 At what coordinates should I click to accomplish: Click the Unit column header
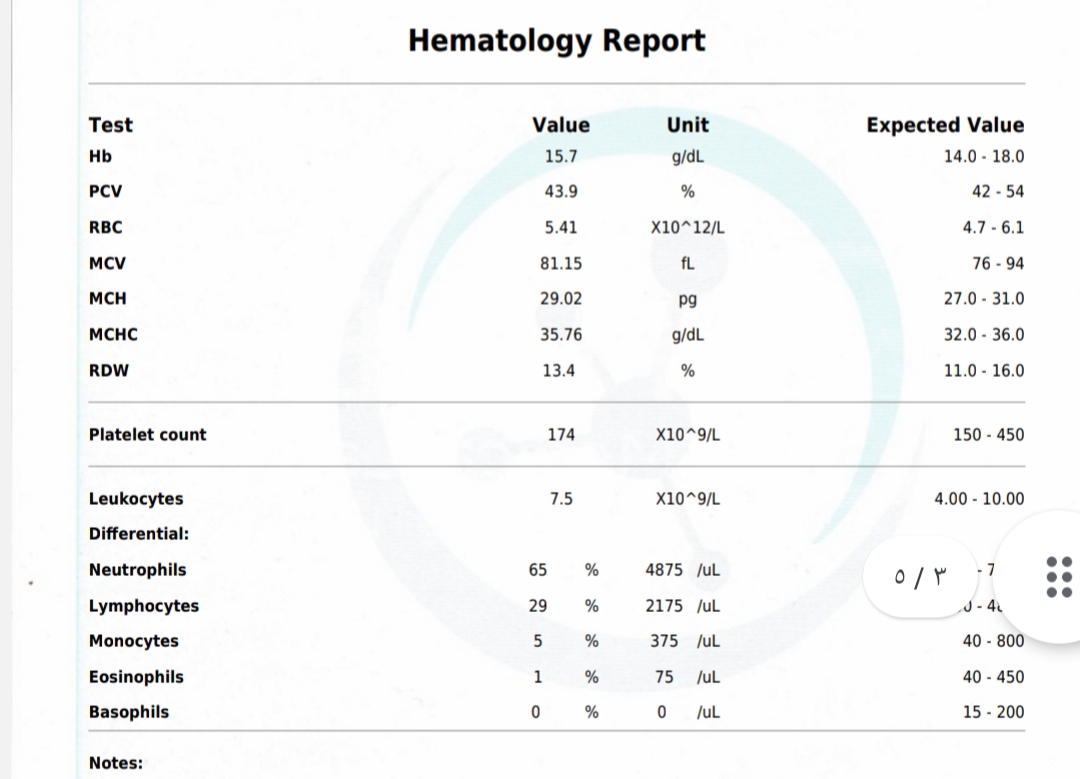coord(687,125)
